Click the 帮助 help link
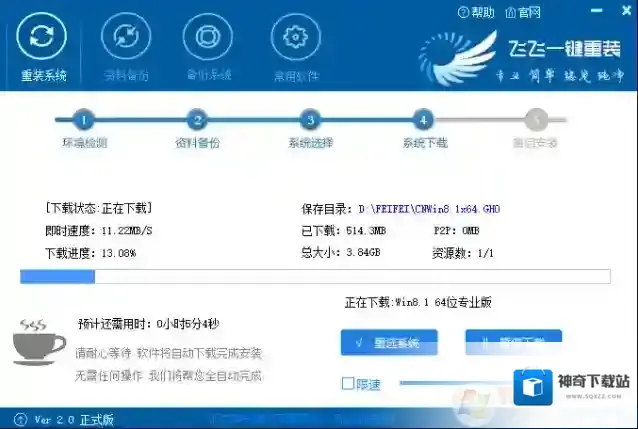 coord(476,12)
